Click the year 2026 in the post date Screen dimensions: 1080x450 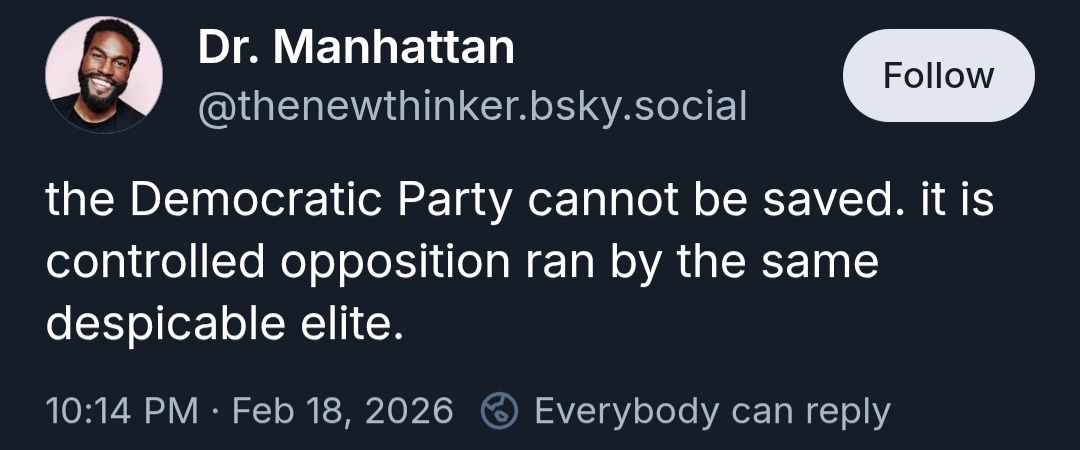coord(409,411)
